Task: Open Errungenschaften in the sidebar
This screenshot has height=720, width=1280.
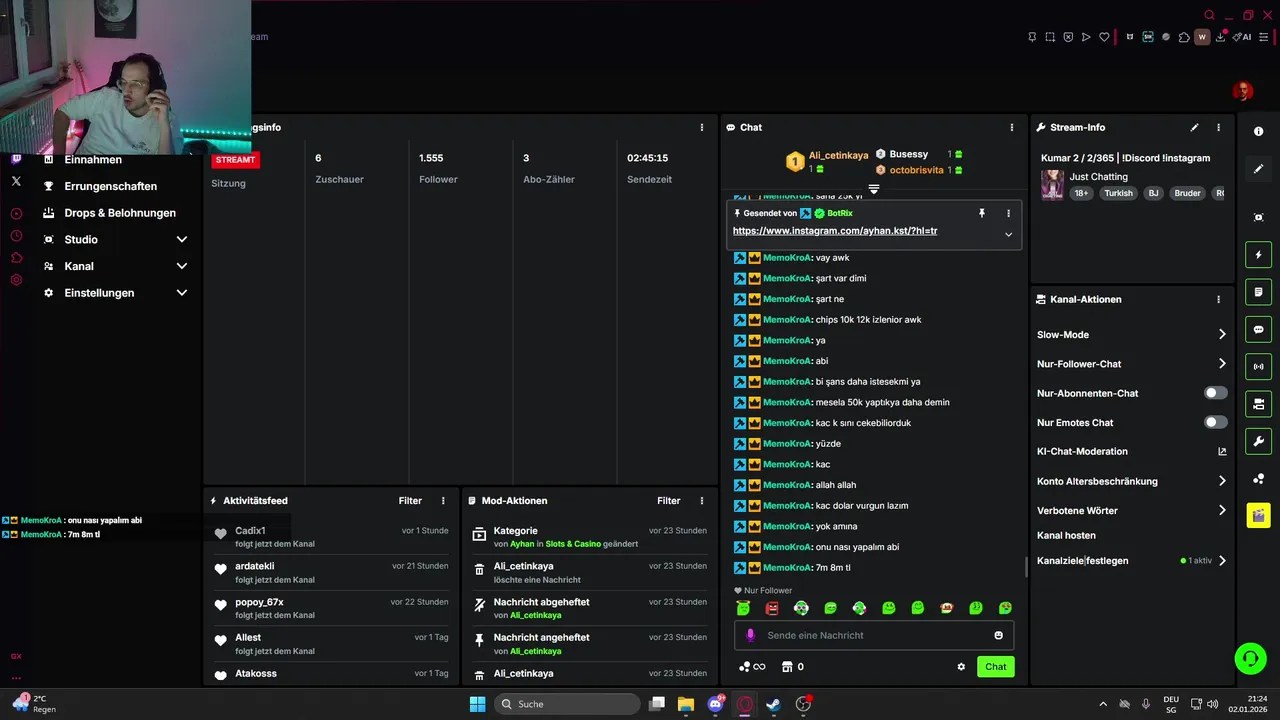Action: [110, 186]
